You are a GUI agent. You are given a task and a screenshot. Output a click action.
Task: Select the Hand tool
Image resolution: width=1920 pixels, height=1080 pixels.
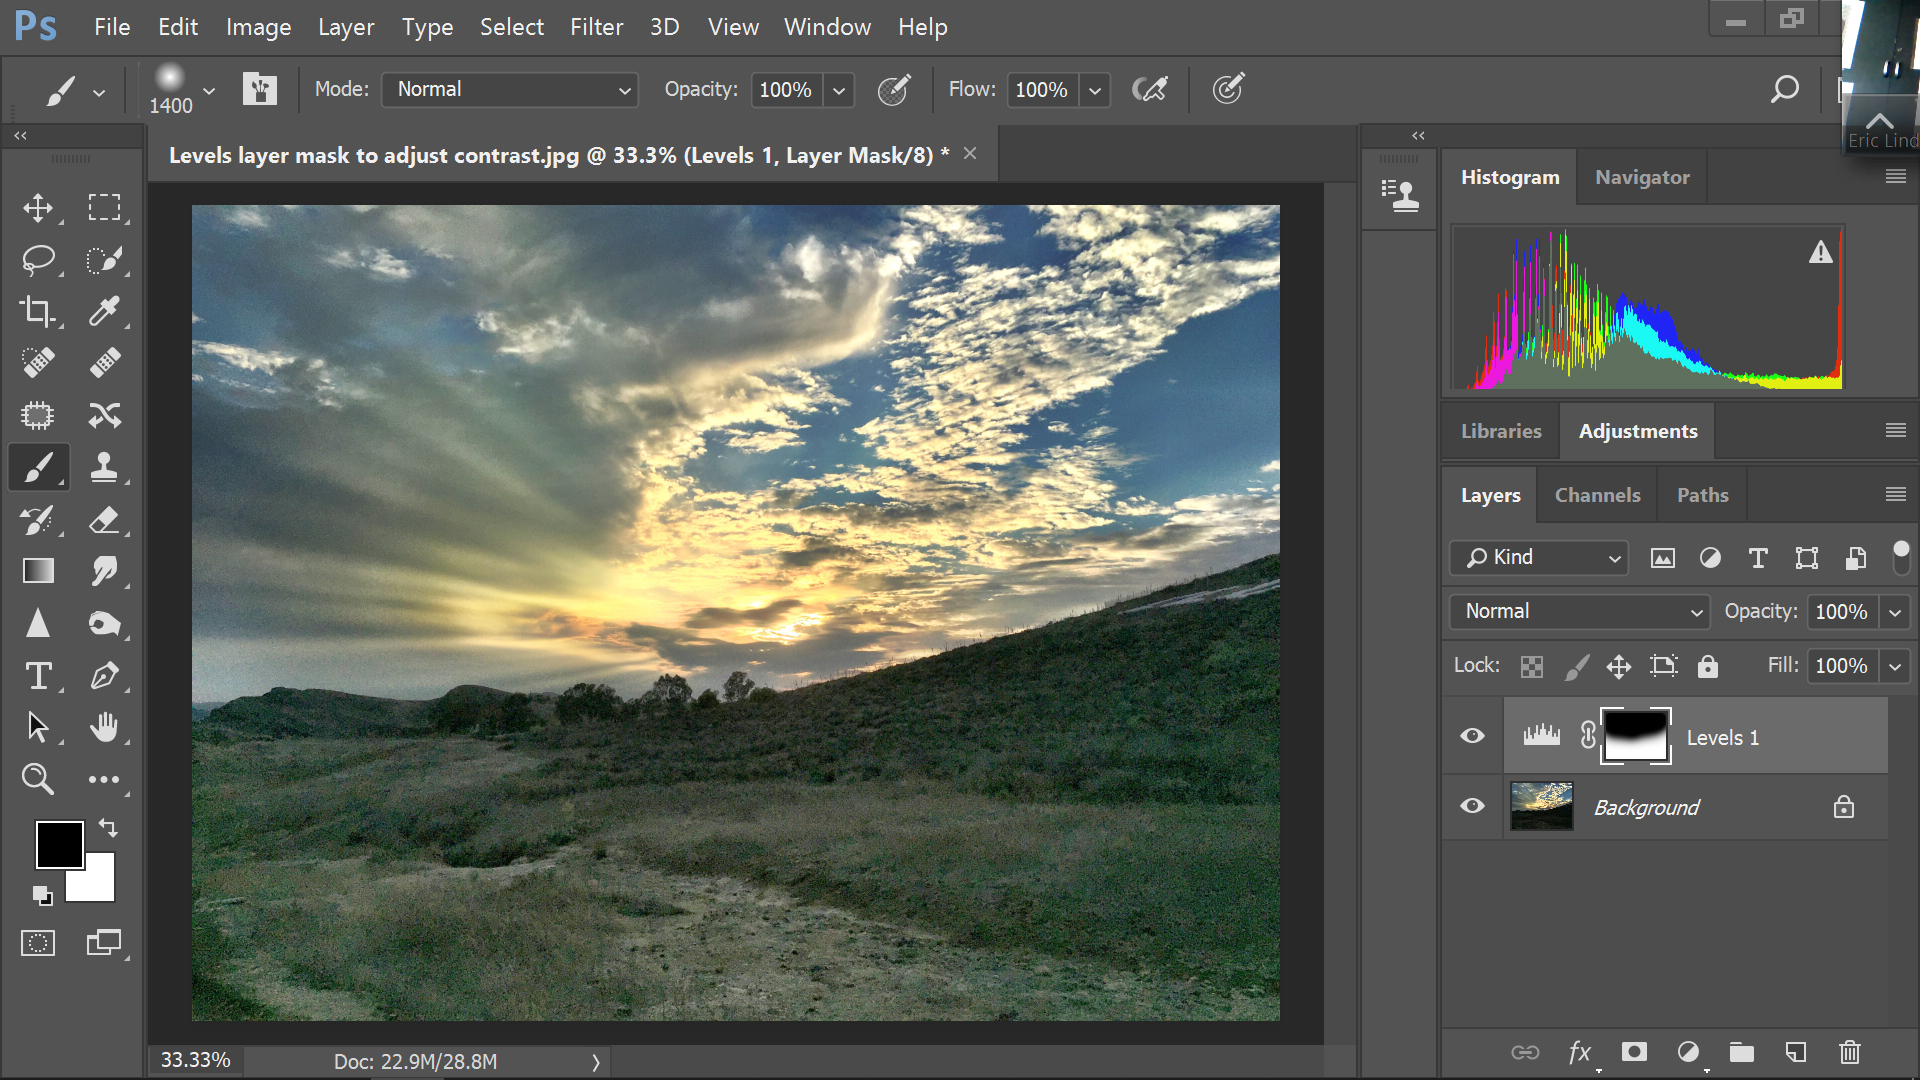104,727
